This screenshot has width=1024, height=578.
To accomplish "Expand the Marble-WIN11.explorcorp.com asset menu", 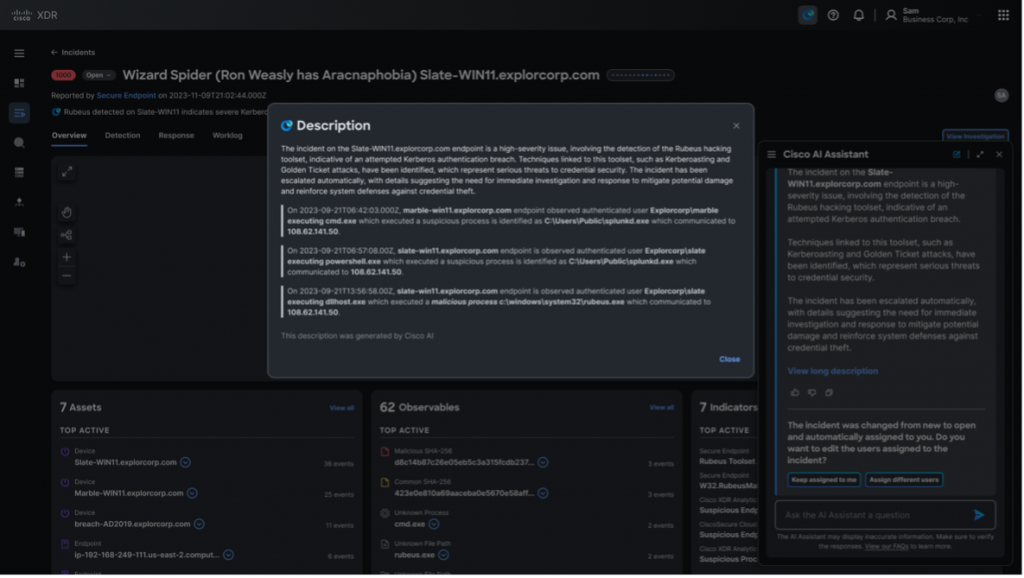I will (192, 493).
